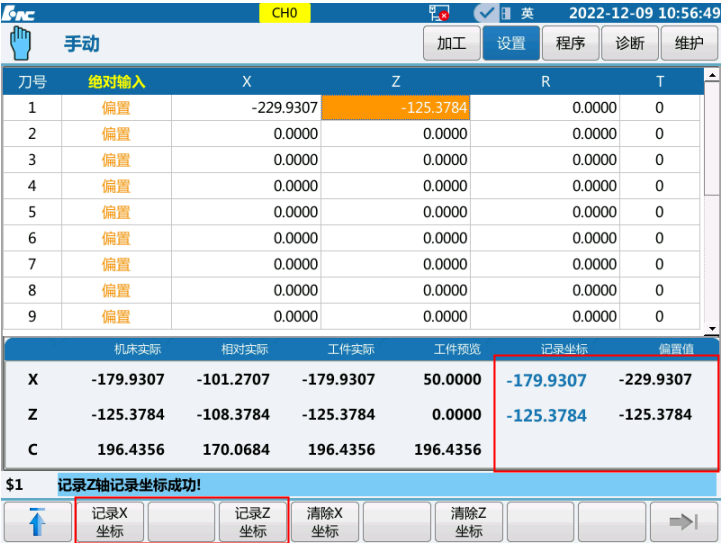Click the 手动 mode label
This screenshot has width=721, height=543.
(81, 44)
